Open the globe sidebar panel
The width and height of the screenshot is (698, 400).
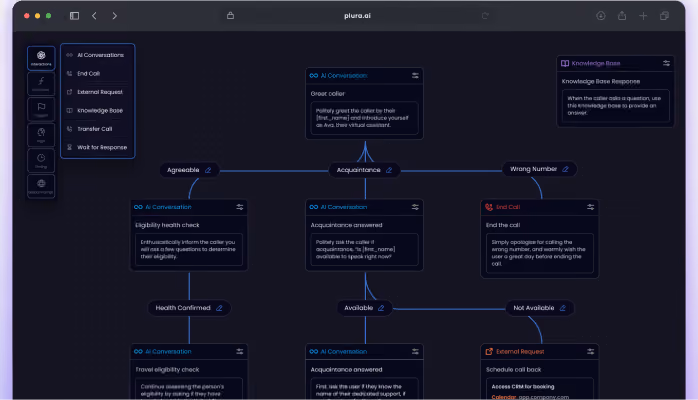[x=41, y=186]
